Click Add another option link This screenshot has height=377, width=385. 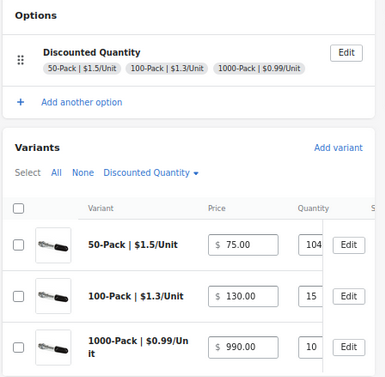82,102
